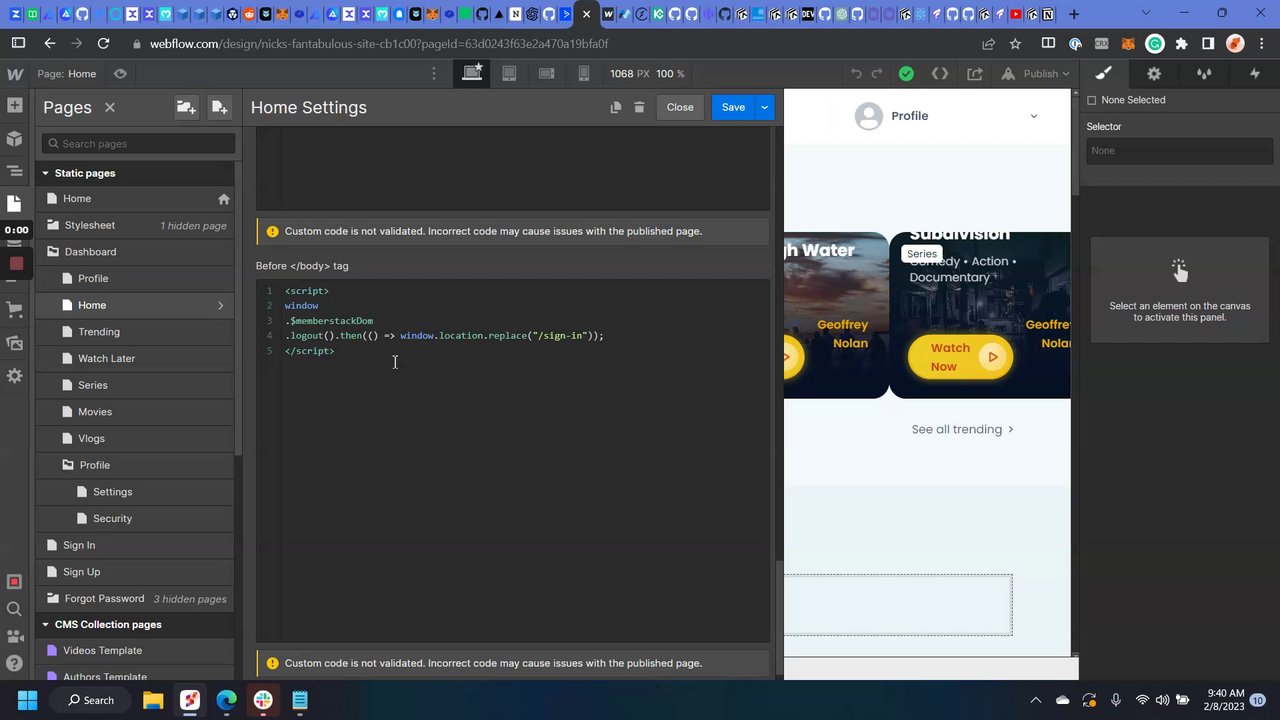Open the Help question mark icon
The image size is (1280, 720).
[14, 663]
